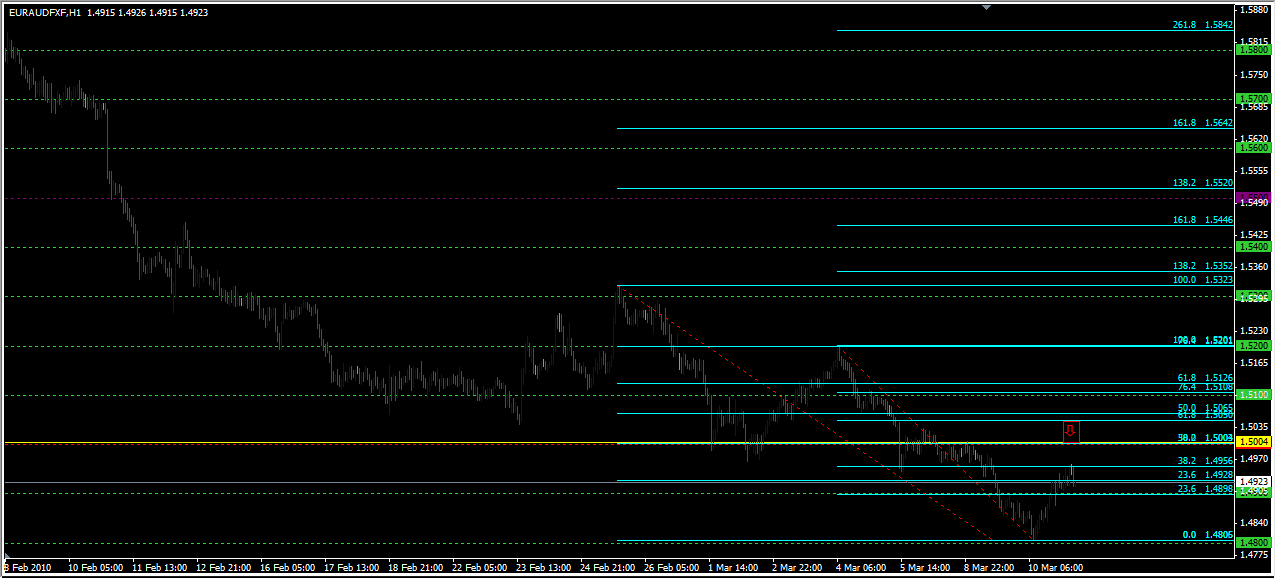Click the 26 Feb 05:00 time axis label
Image resolution: width=1275 pixels, height=578 pixels.
pos(671,568)
